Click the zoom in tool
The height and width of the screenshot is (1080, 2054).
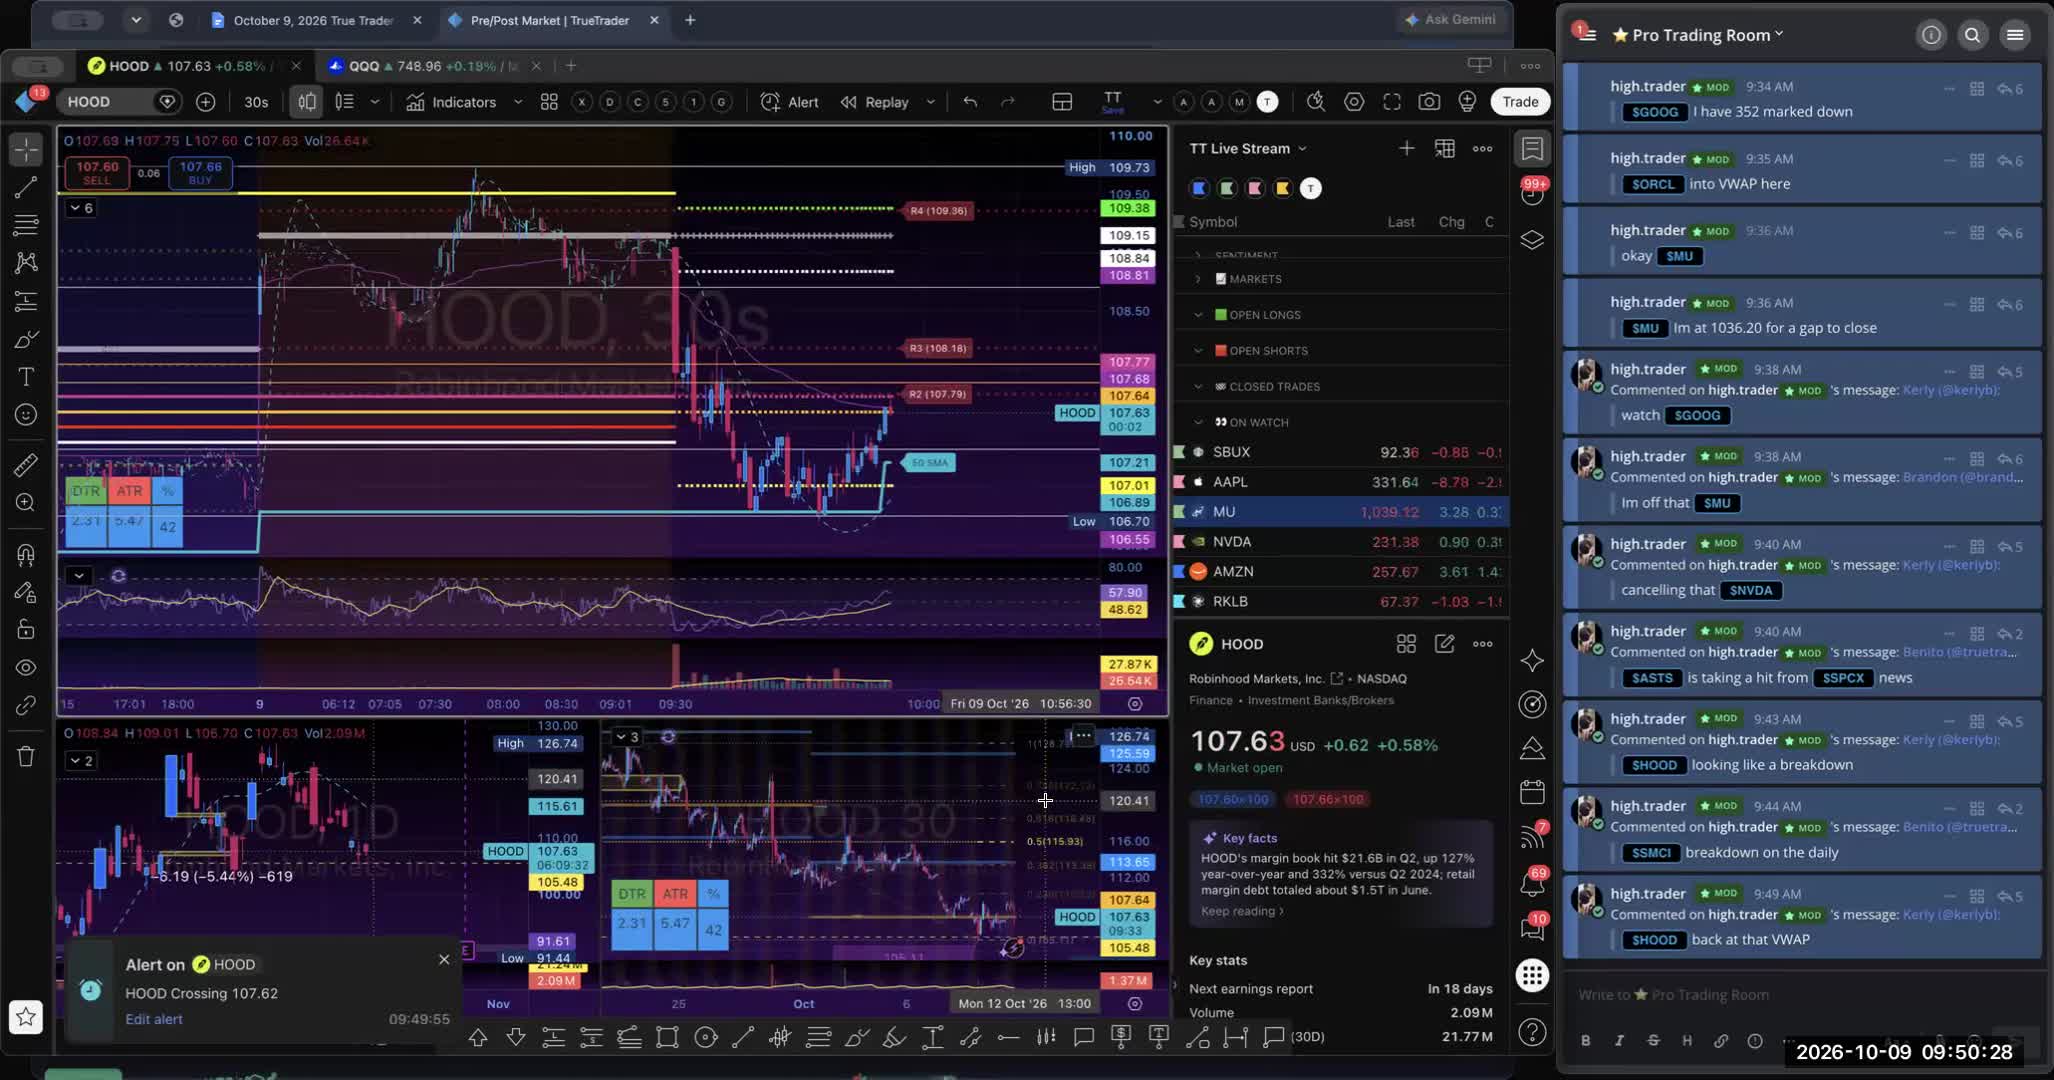tap(26, 503)
